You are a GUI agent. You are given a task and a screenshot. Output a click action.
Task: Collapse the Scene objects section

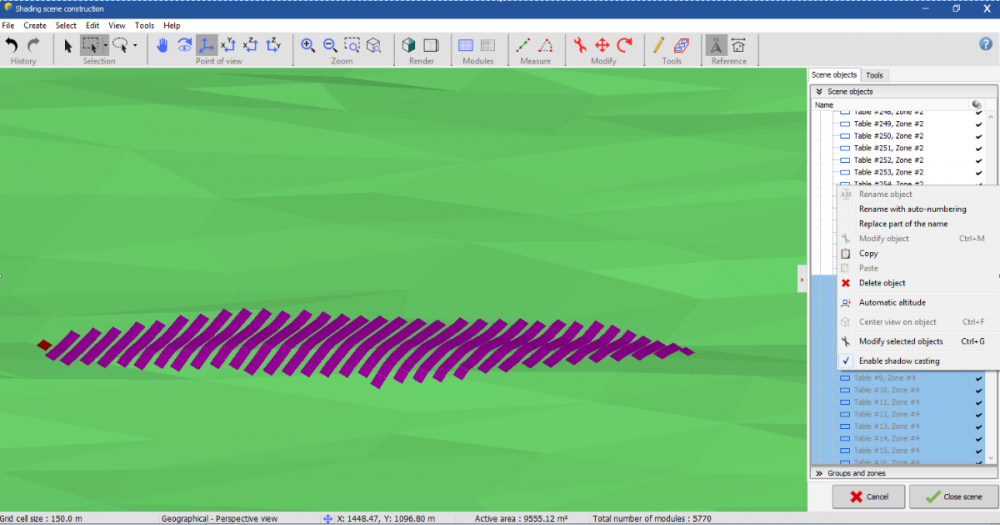[820, 92]
